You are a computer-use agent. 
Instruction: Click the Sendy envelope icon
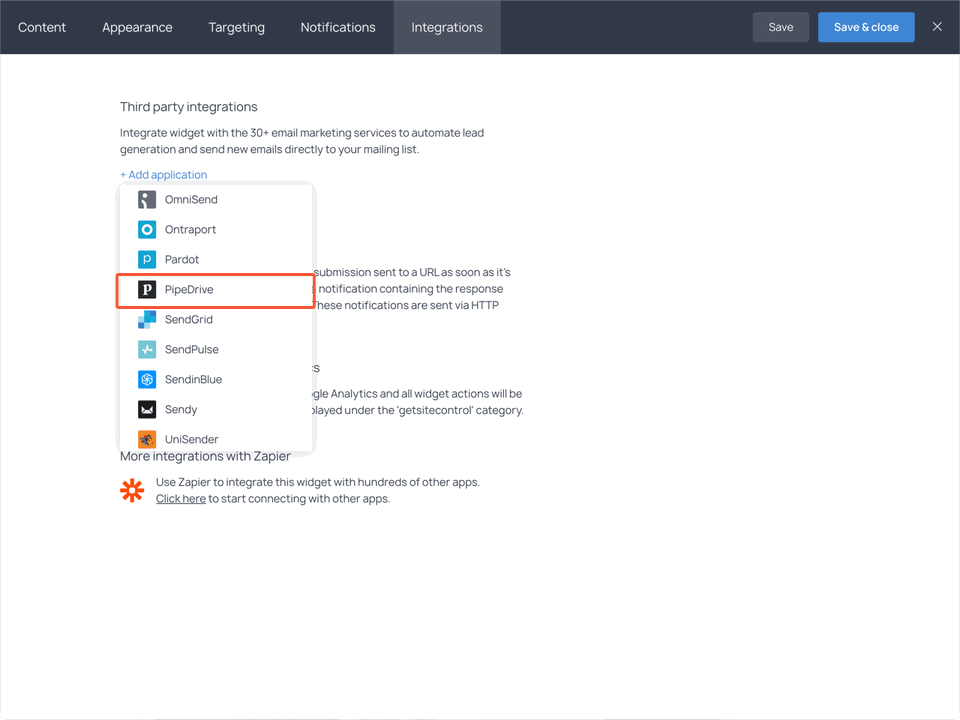[146, 409]
